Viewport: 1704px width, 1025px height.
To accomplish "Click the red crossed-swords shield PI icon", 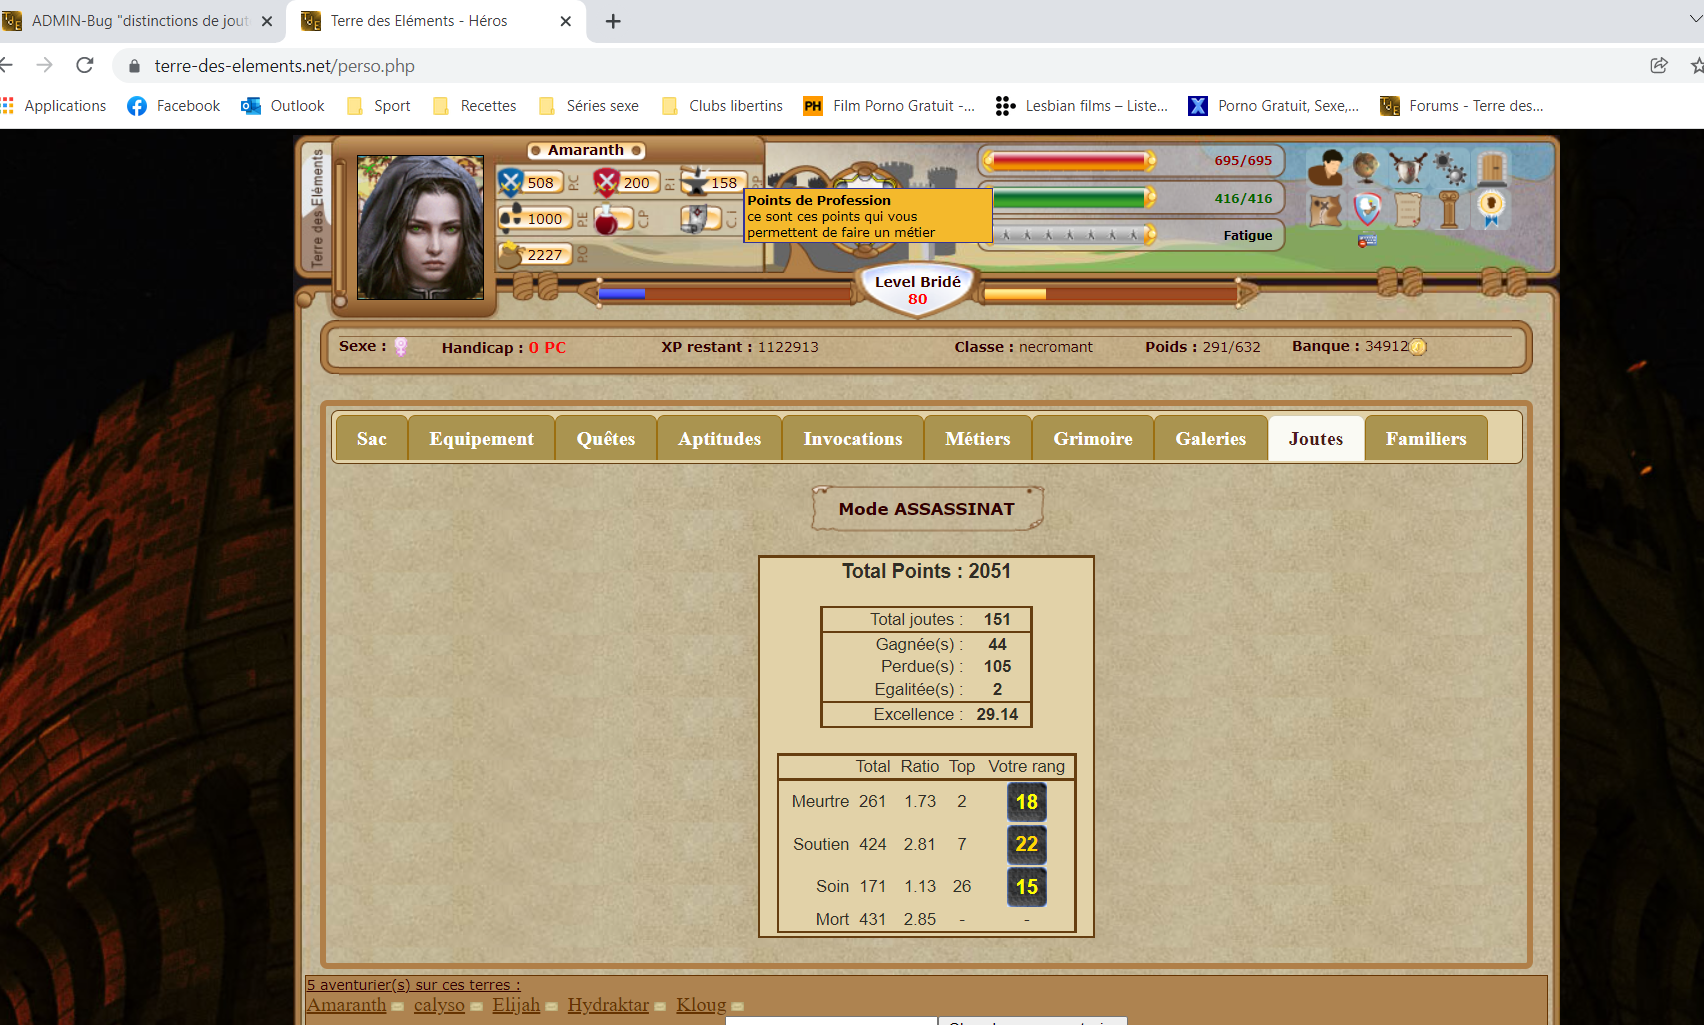I will pyautogui.click(x=606, y=182).
